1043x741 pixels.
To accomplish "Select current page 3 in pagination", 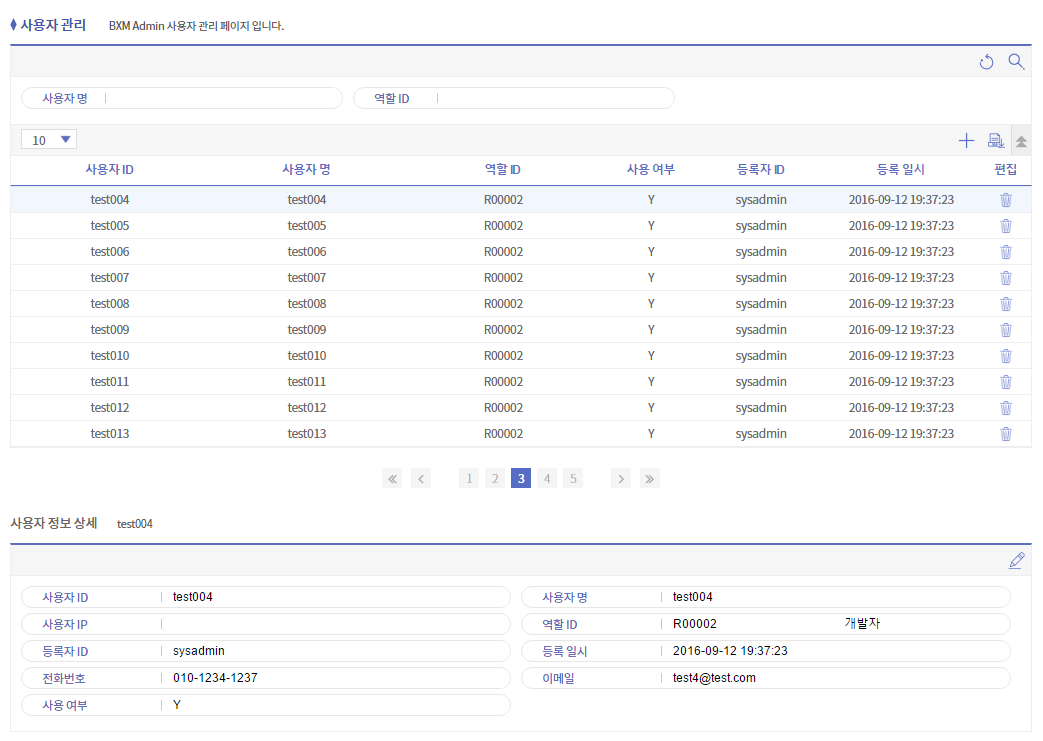I will point(521,478).
